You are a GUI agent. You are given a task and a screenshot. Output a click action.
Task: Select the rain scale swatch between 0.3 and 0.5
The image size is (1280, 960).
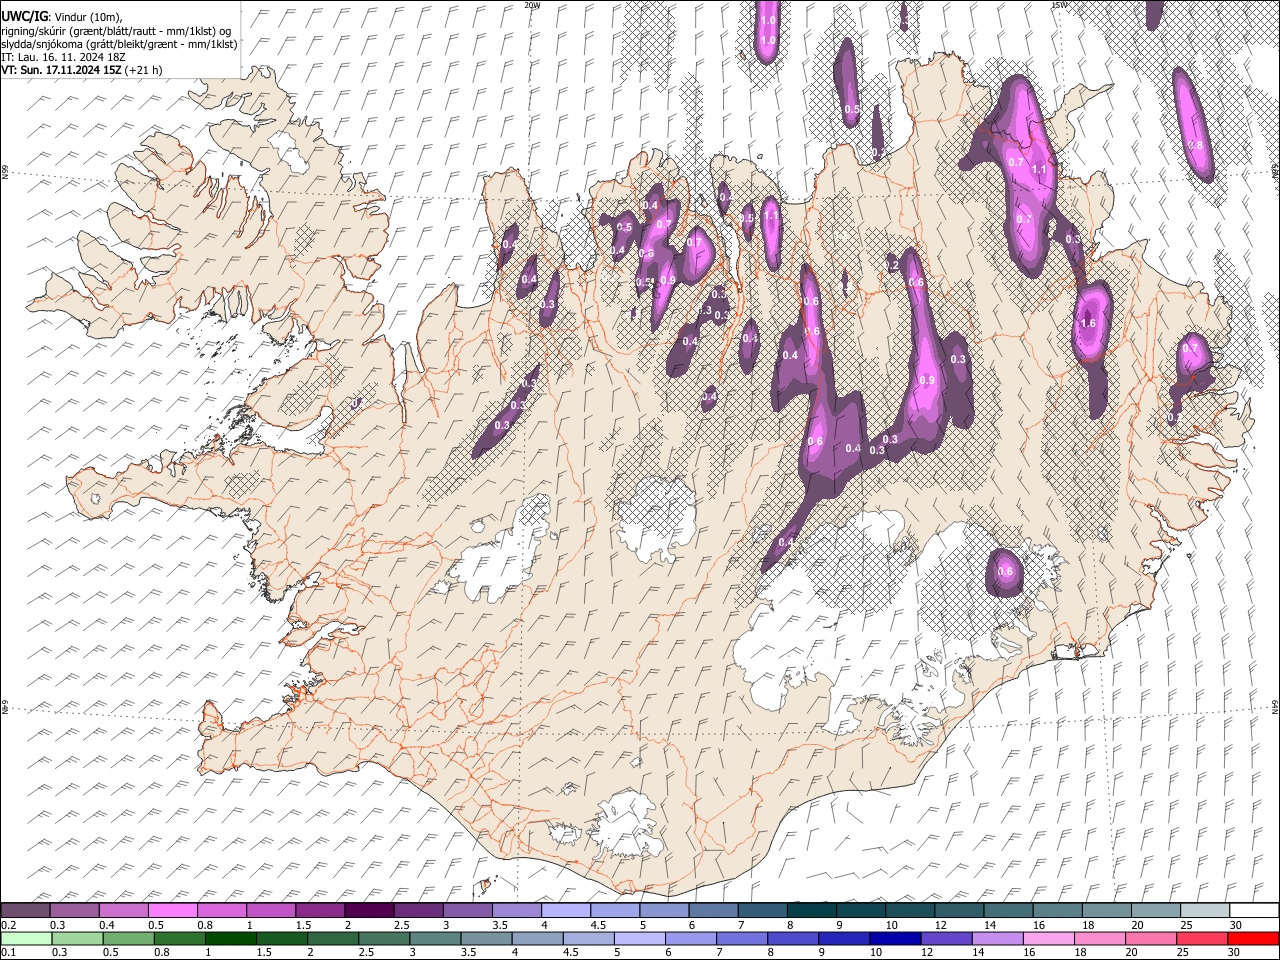click(77, 938)
